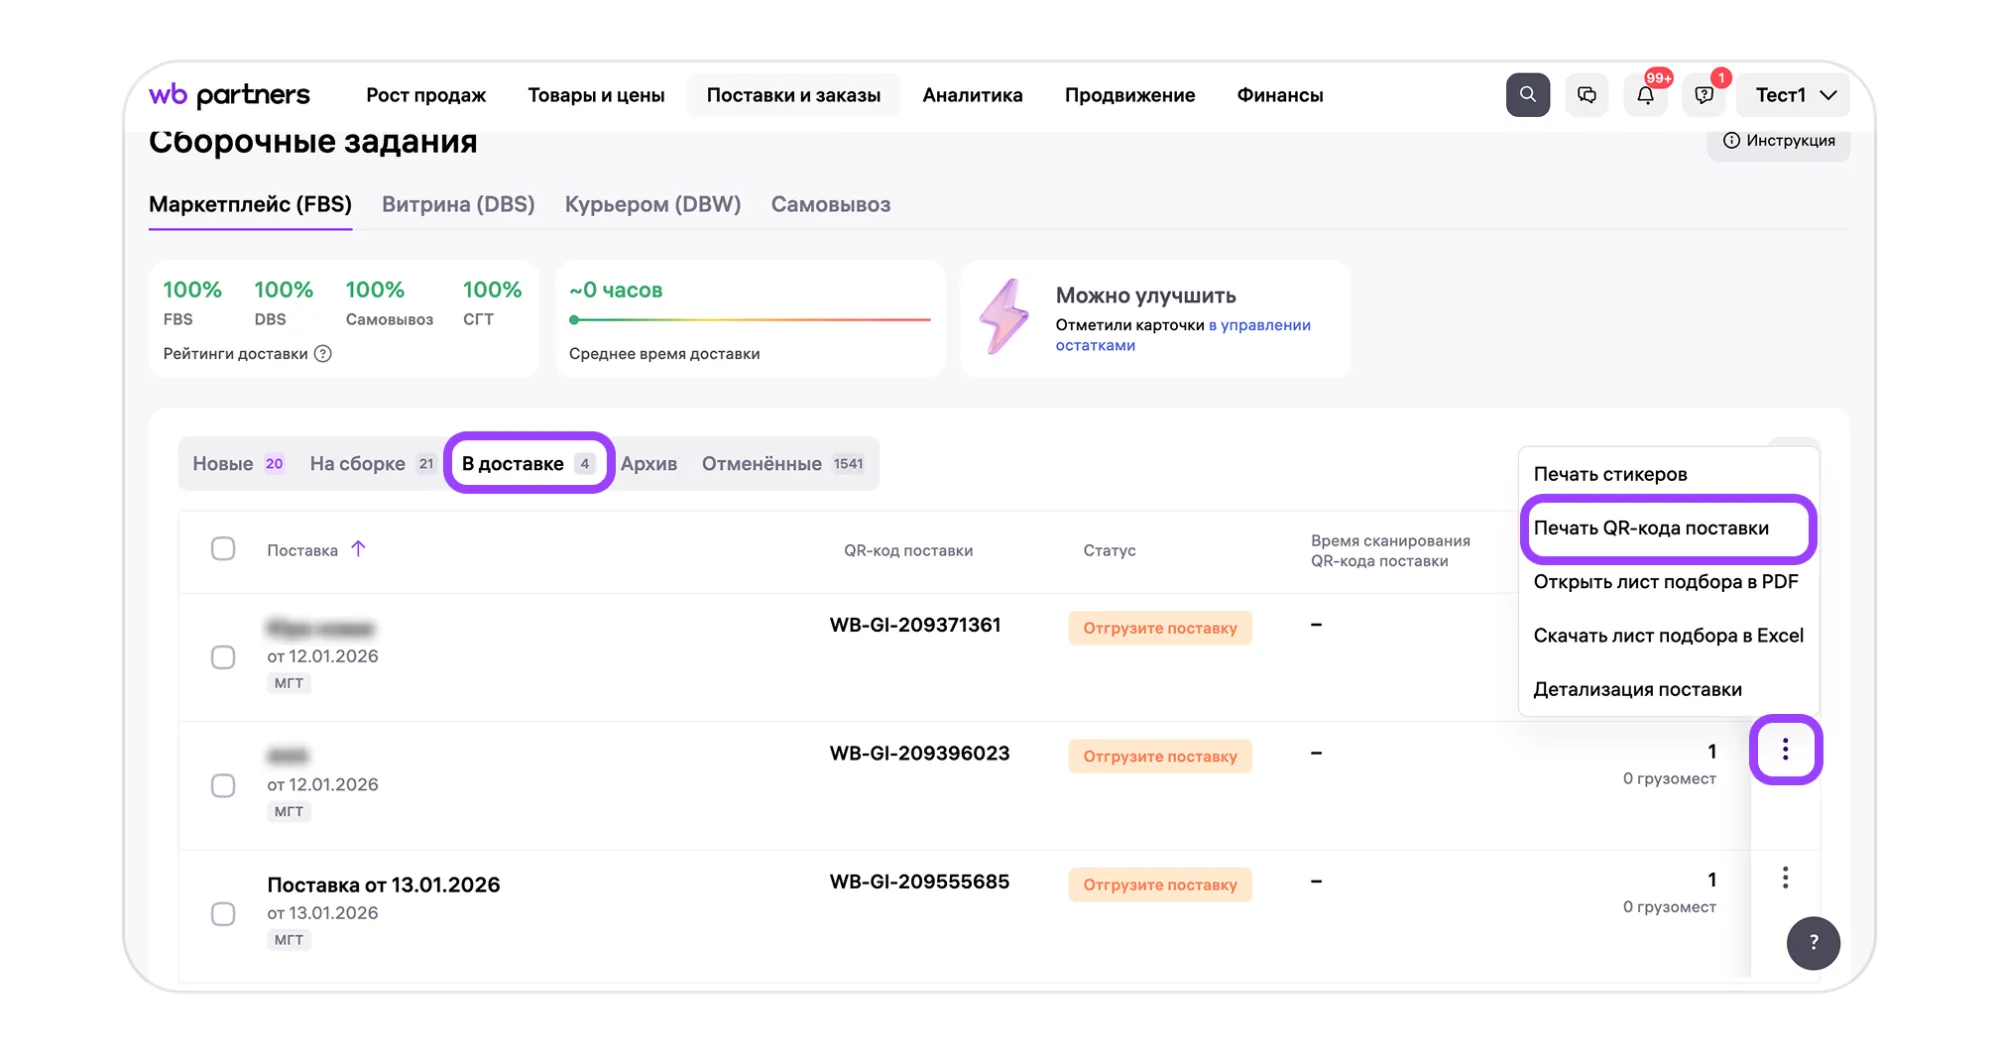Open the chat messages icon

(x=1586, y=95)
